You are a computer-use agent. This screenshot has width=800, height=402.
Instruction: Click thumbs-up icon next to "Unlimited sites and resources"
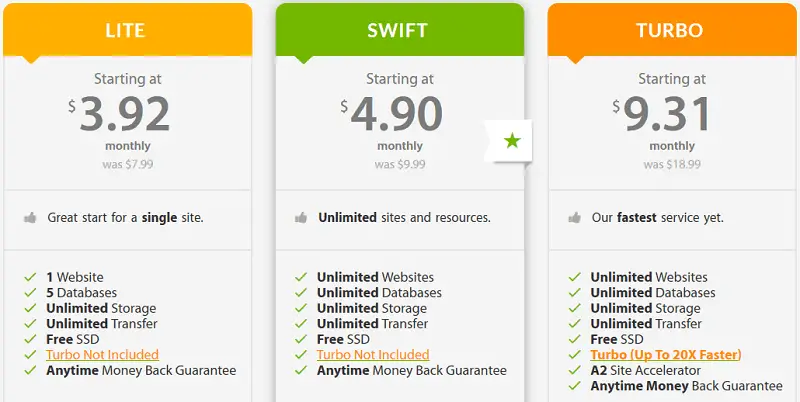tap(301, 218)
